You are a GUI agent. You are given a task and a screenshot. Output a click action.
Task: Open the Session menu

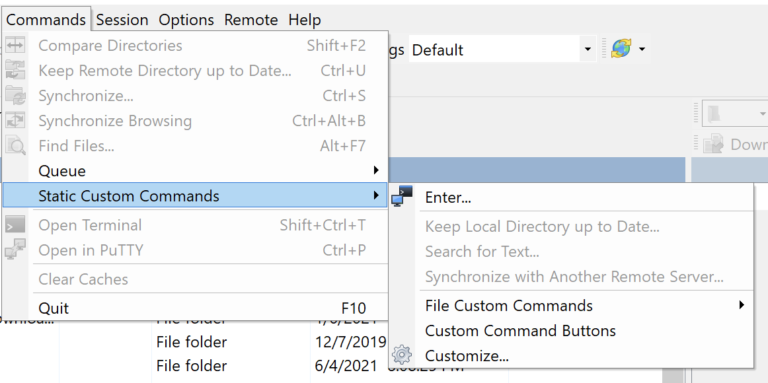(x=122, y=20)
